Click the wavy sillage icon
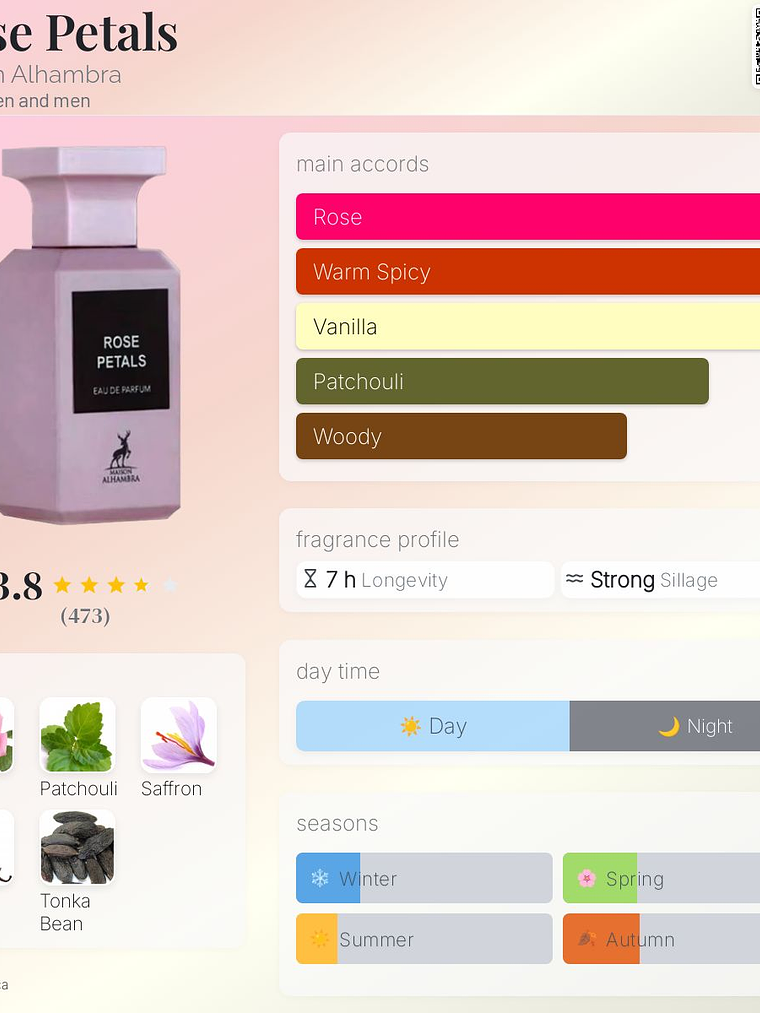 [575, 579]
